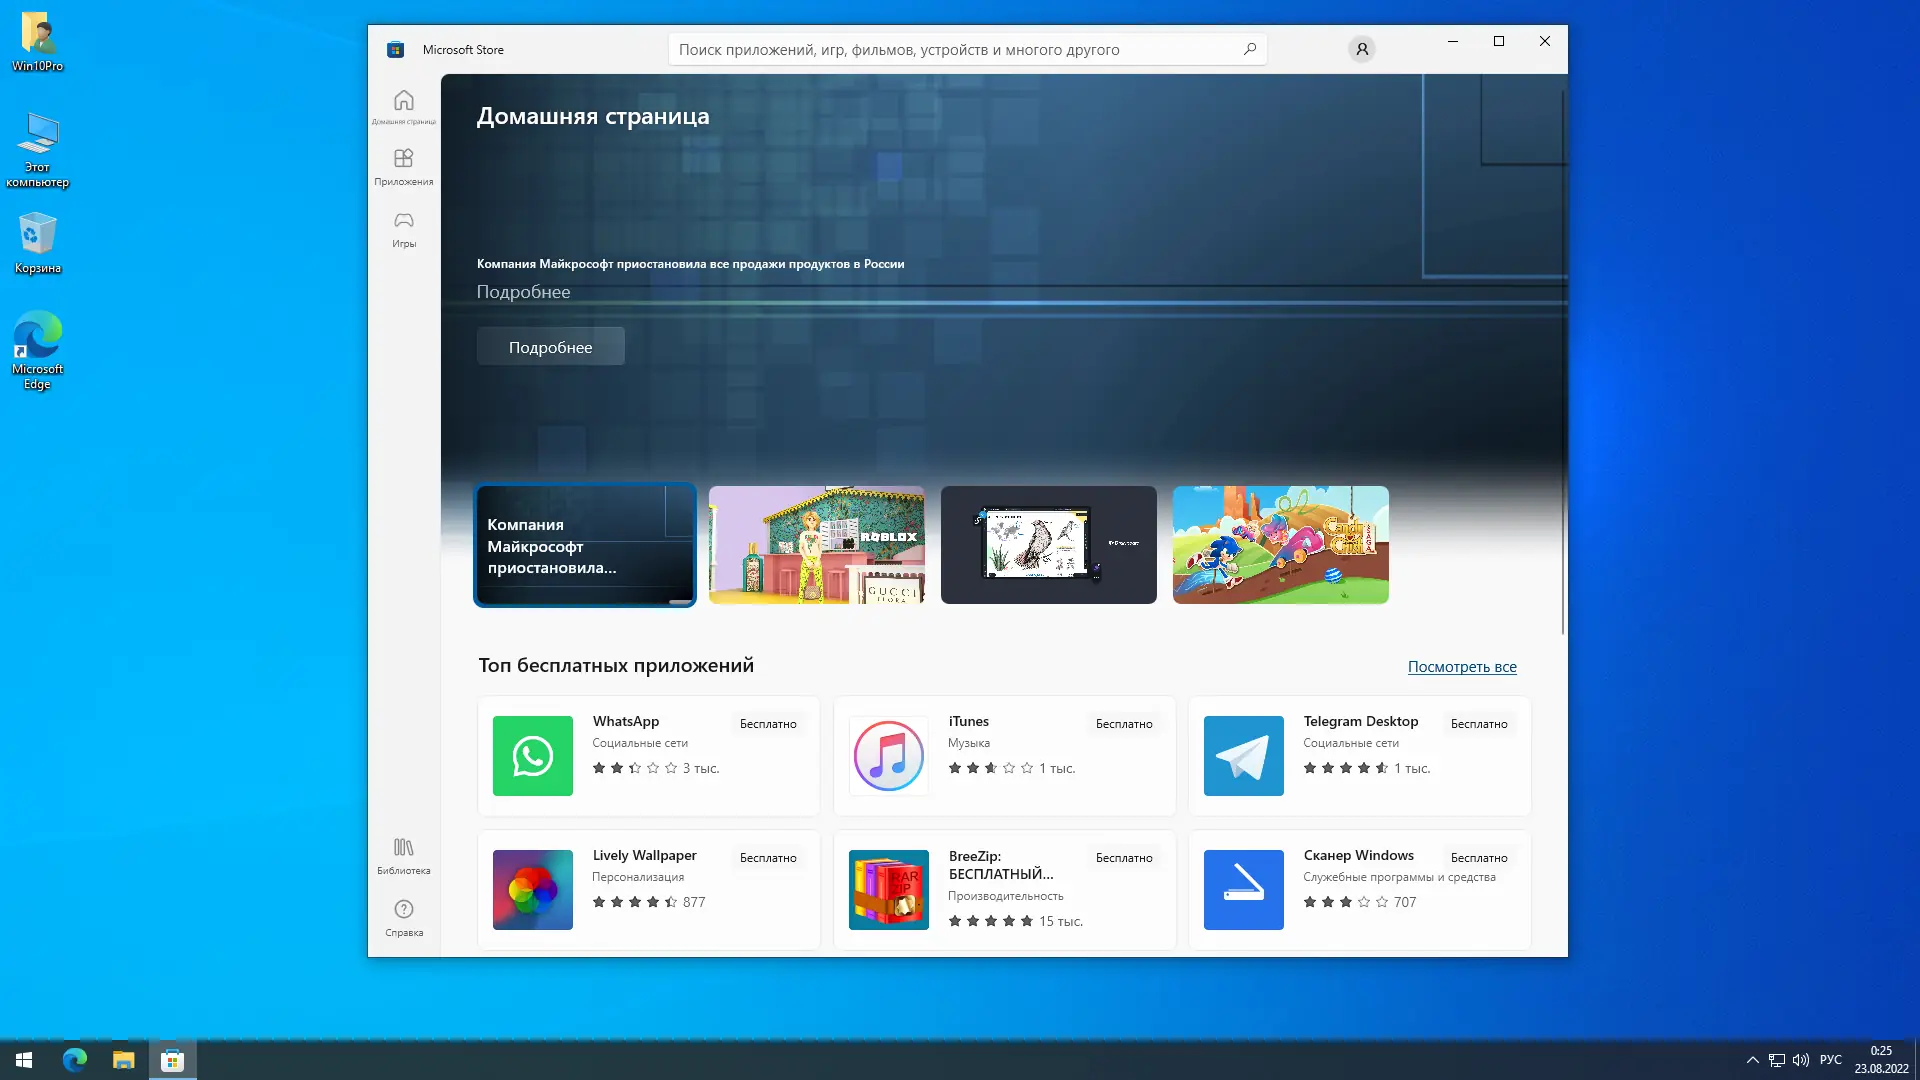This screenshot has height=1080, width=1920.
Task: Click in the store search field
Action: click(x=950, y=49)
